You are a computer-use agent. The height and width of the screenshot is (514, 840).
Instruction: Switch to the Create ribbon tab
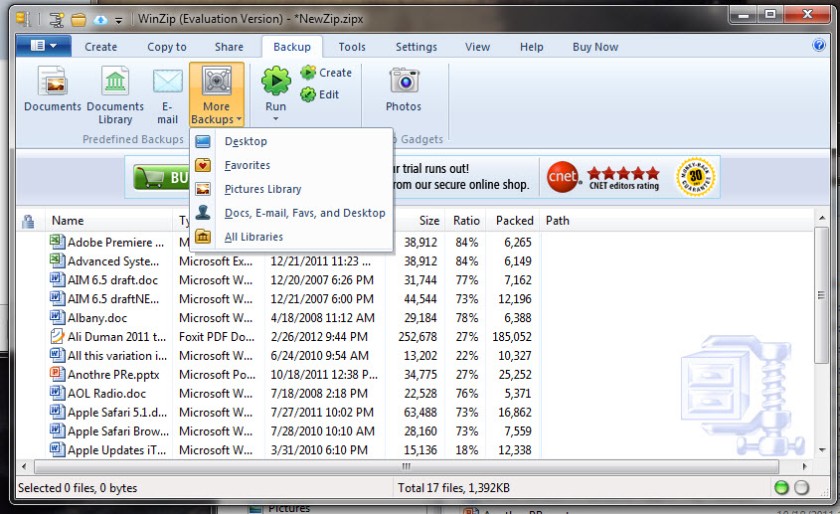(101, 47)
